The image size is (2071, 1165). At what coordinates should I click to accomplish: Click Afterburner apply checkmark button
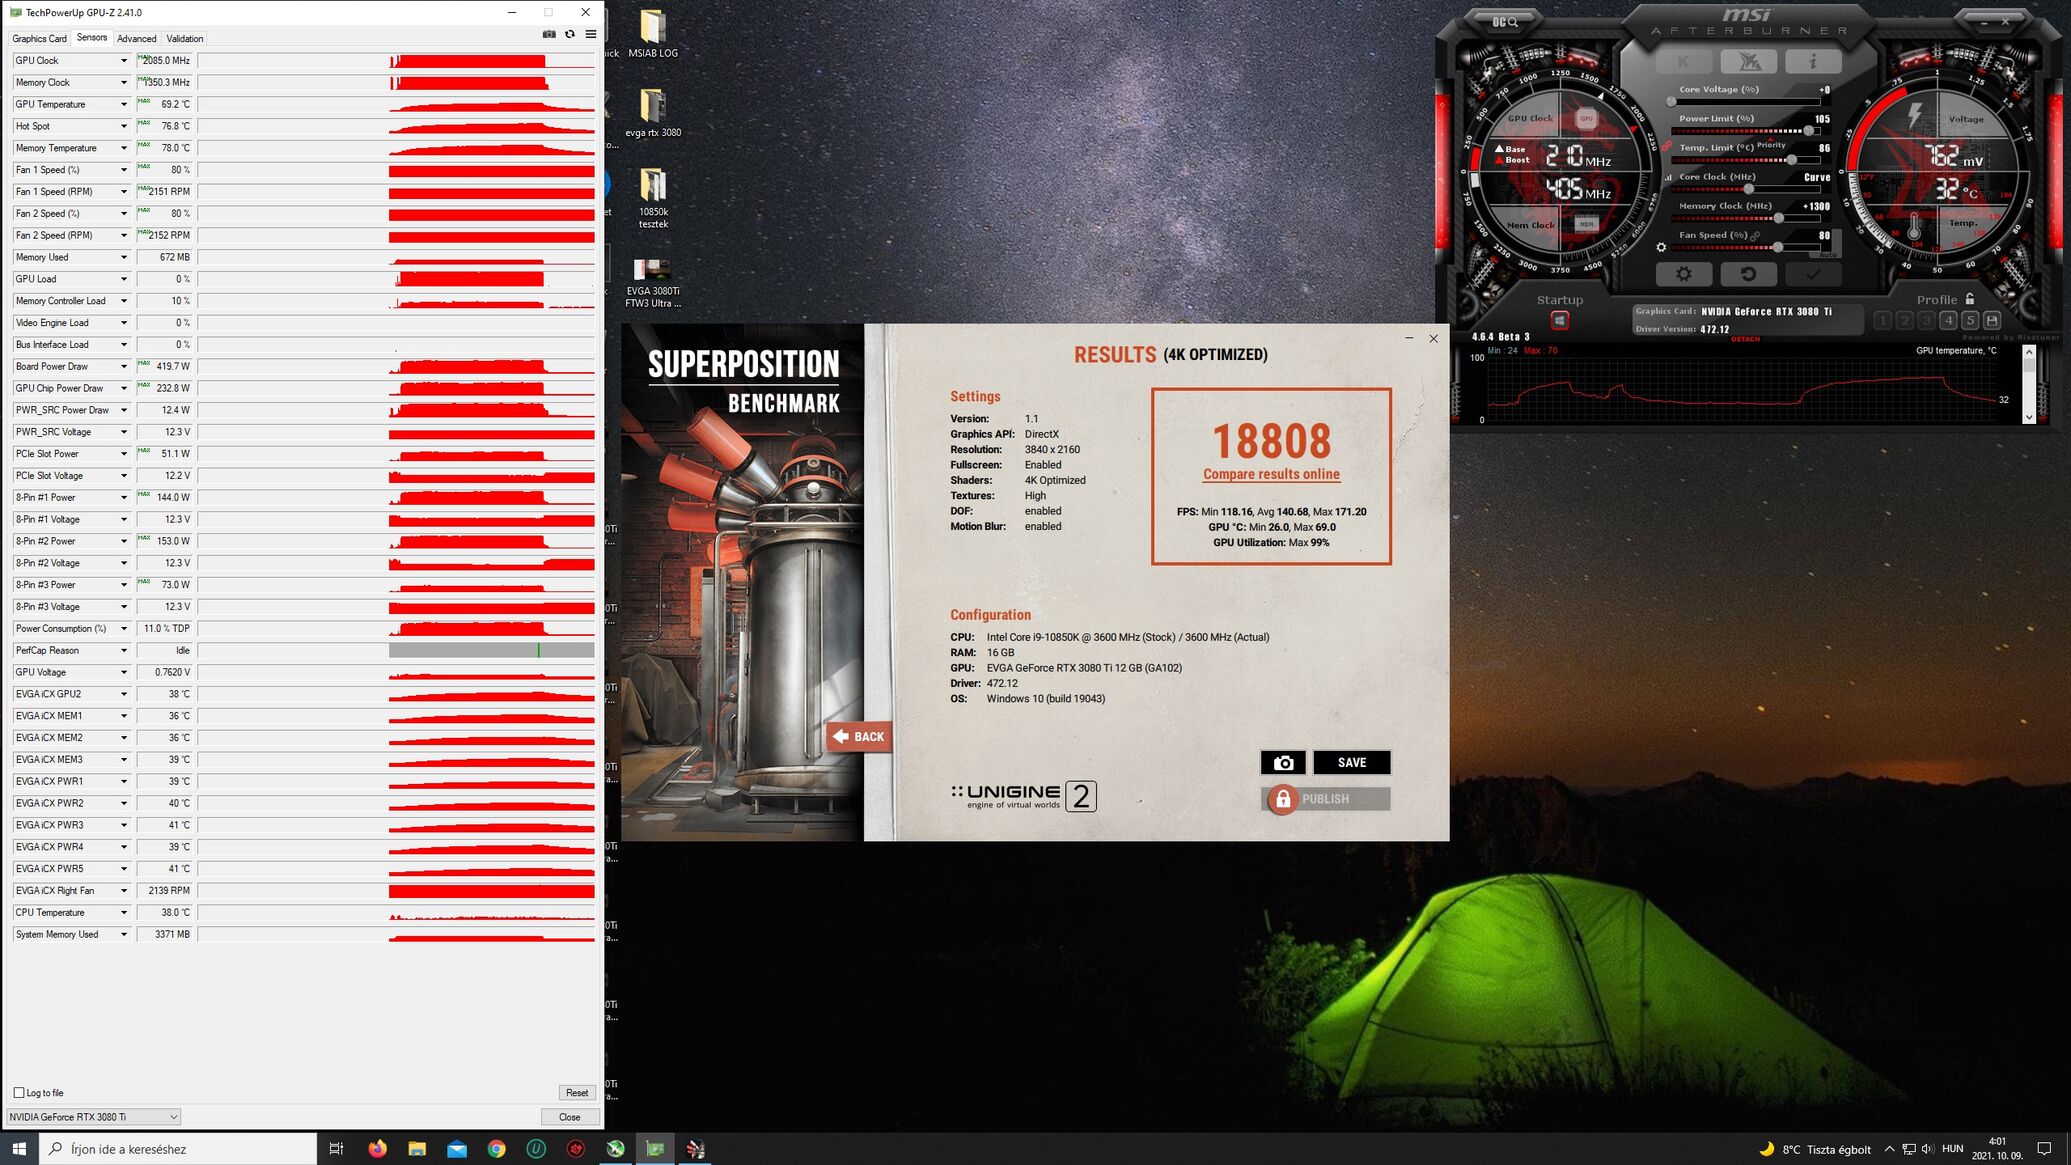[1813, 274]
